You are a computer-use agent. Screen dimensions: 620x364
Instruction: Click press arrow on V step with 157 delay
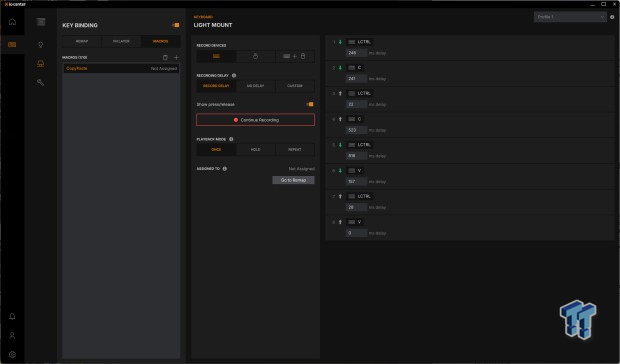340,170
